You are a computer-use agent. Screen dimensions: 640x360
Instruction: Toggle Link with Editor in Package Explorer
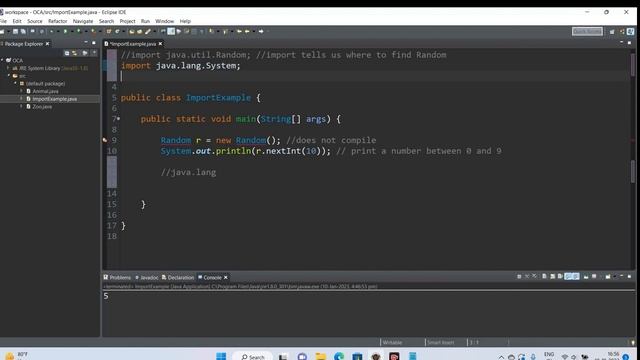point(75,53)
